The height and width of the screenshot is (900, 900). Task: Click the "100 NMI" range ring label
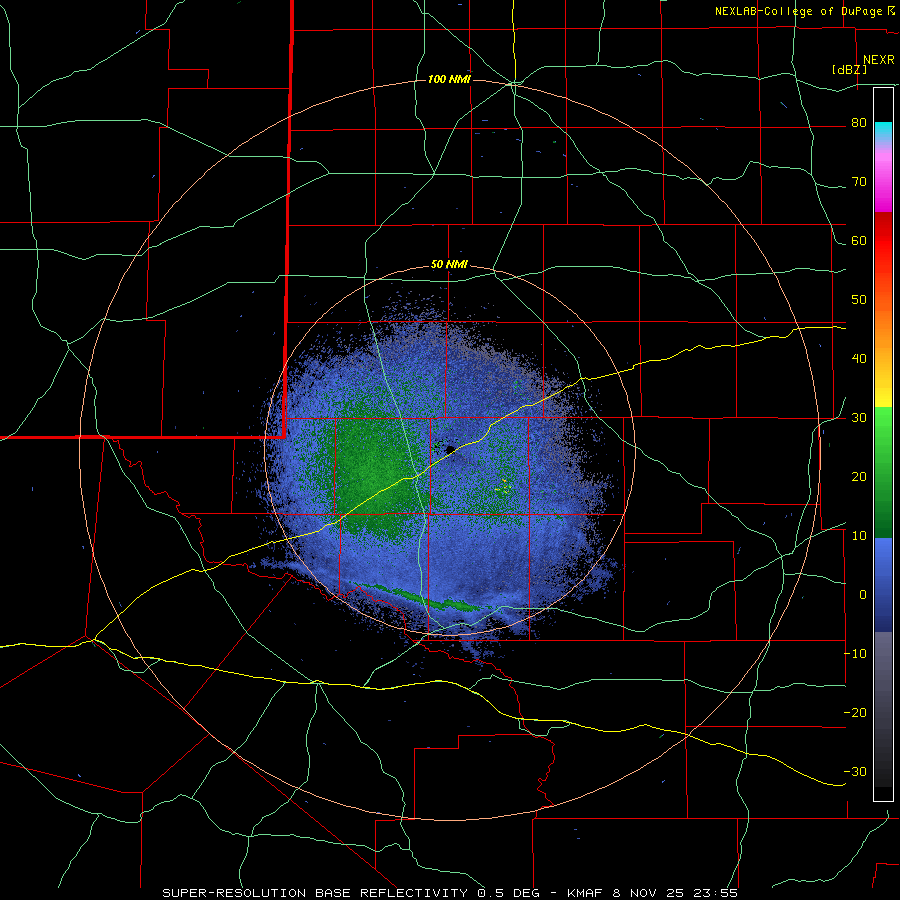point(449,79)
